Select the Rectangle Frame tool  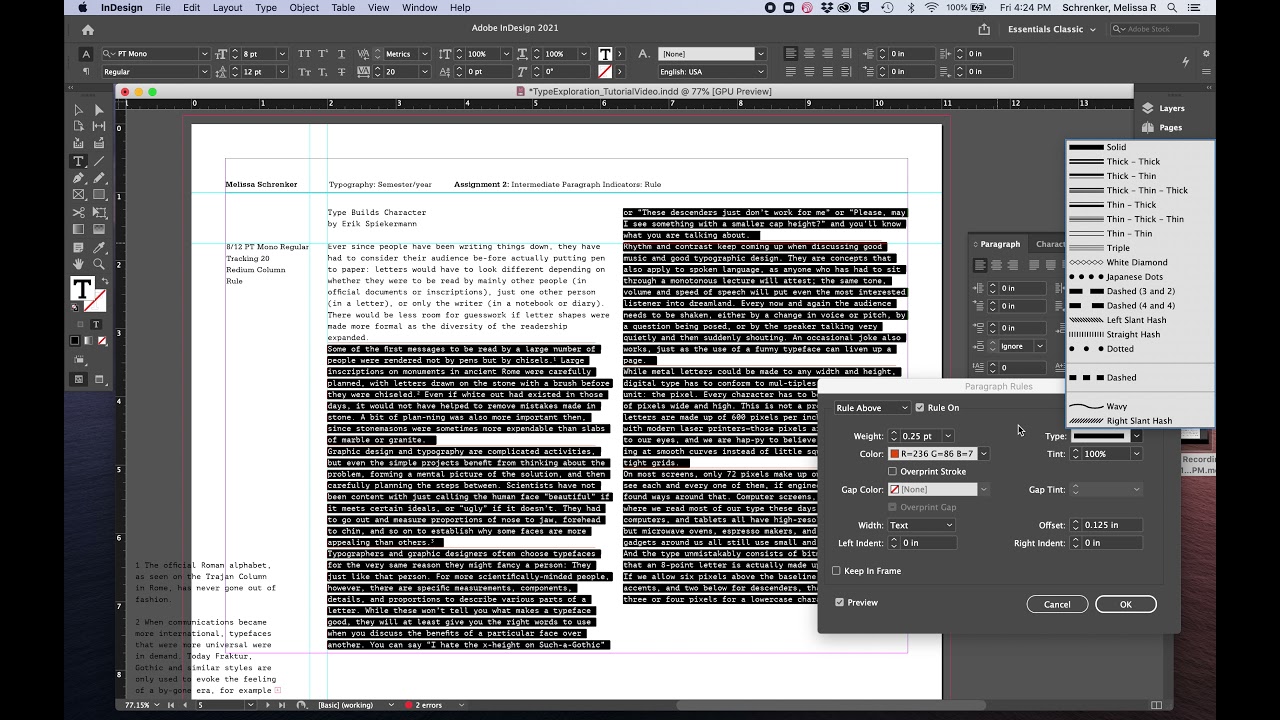click(x=78, y=195)
